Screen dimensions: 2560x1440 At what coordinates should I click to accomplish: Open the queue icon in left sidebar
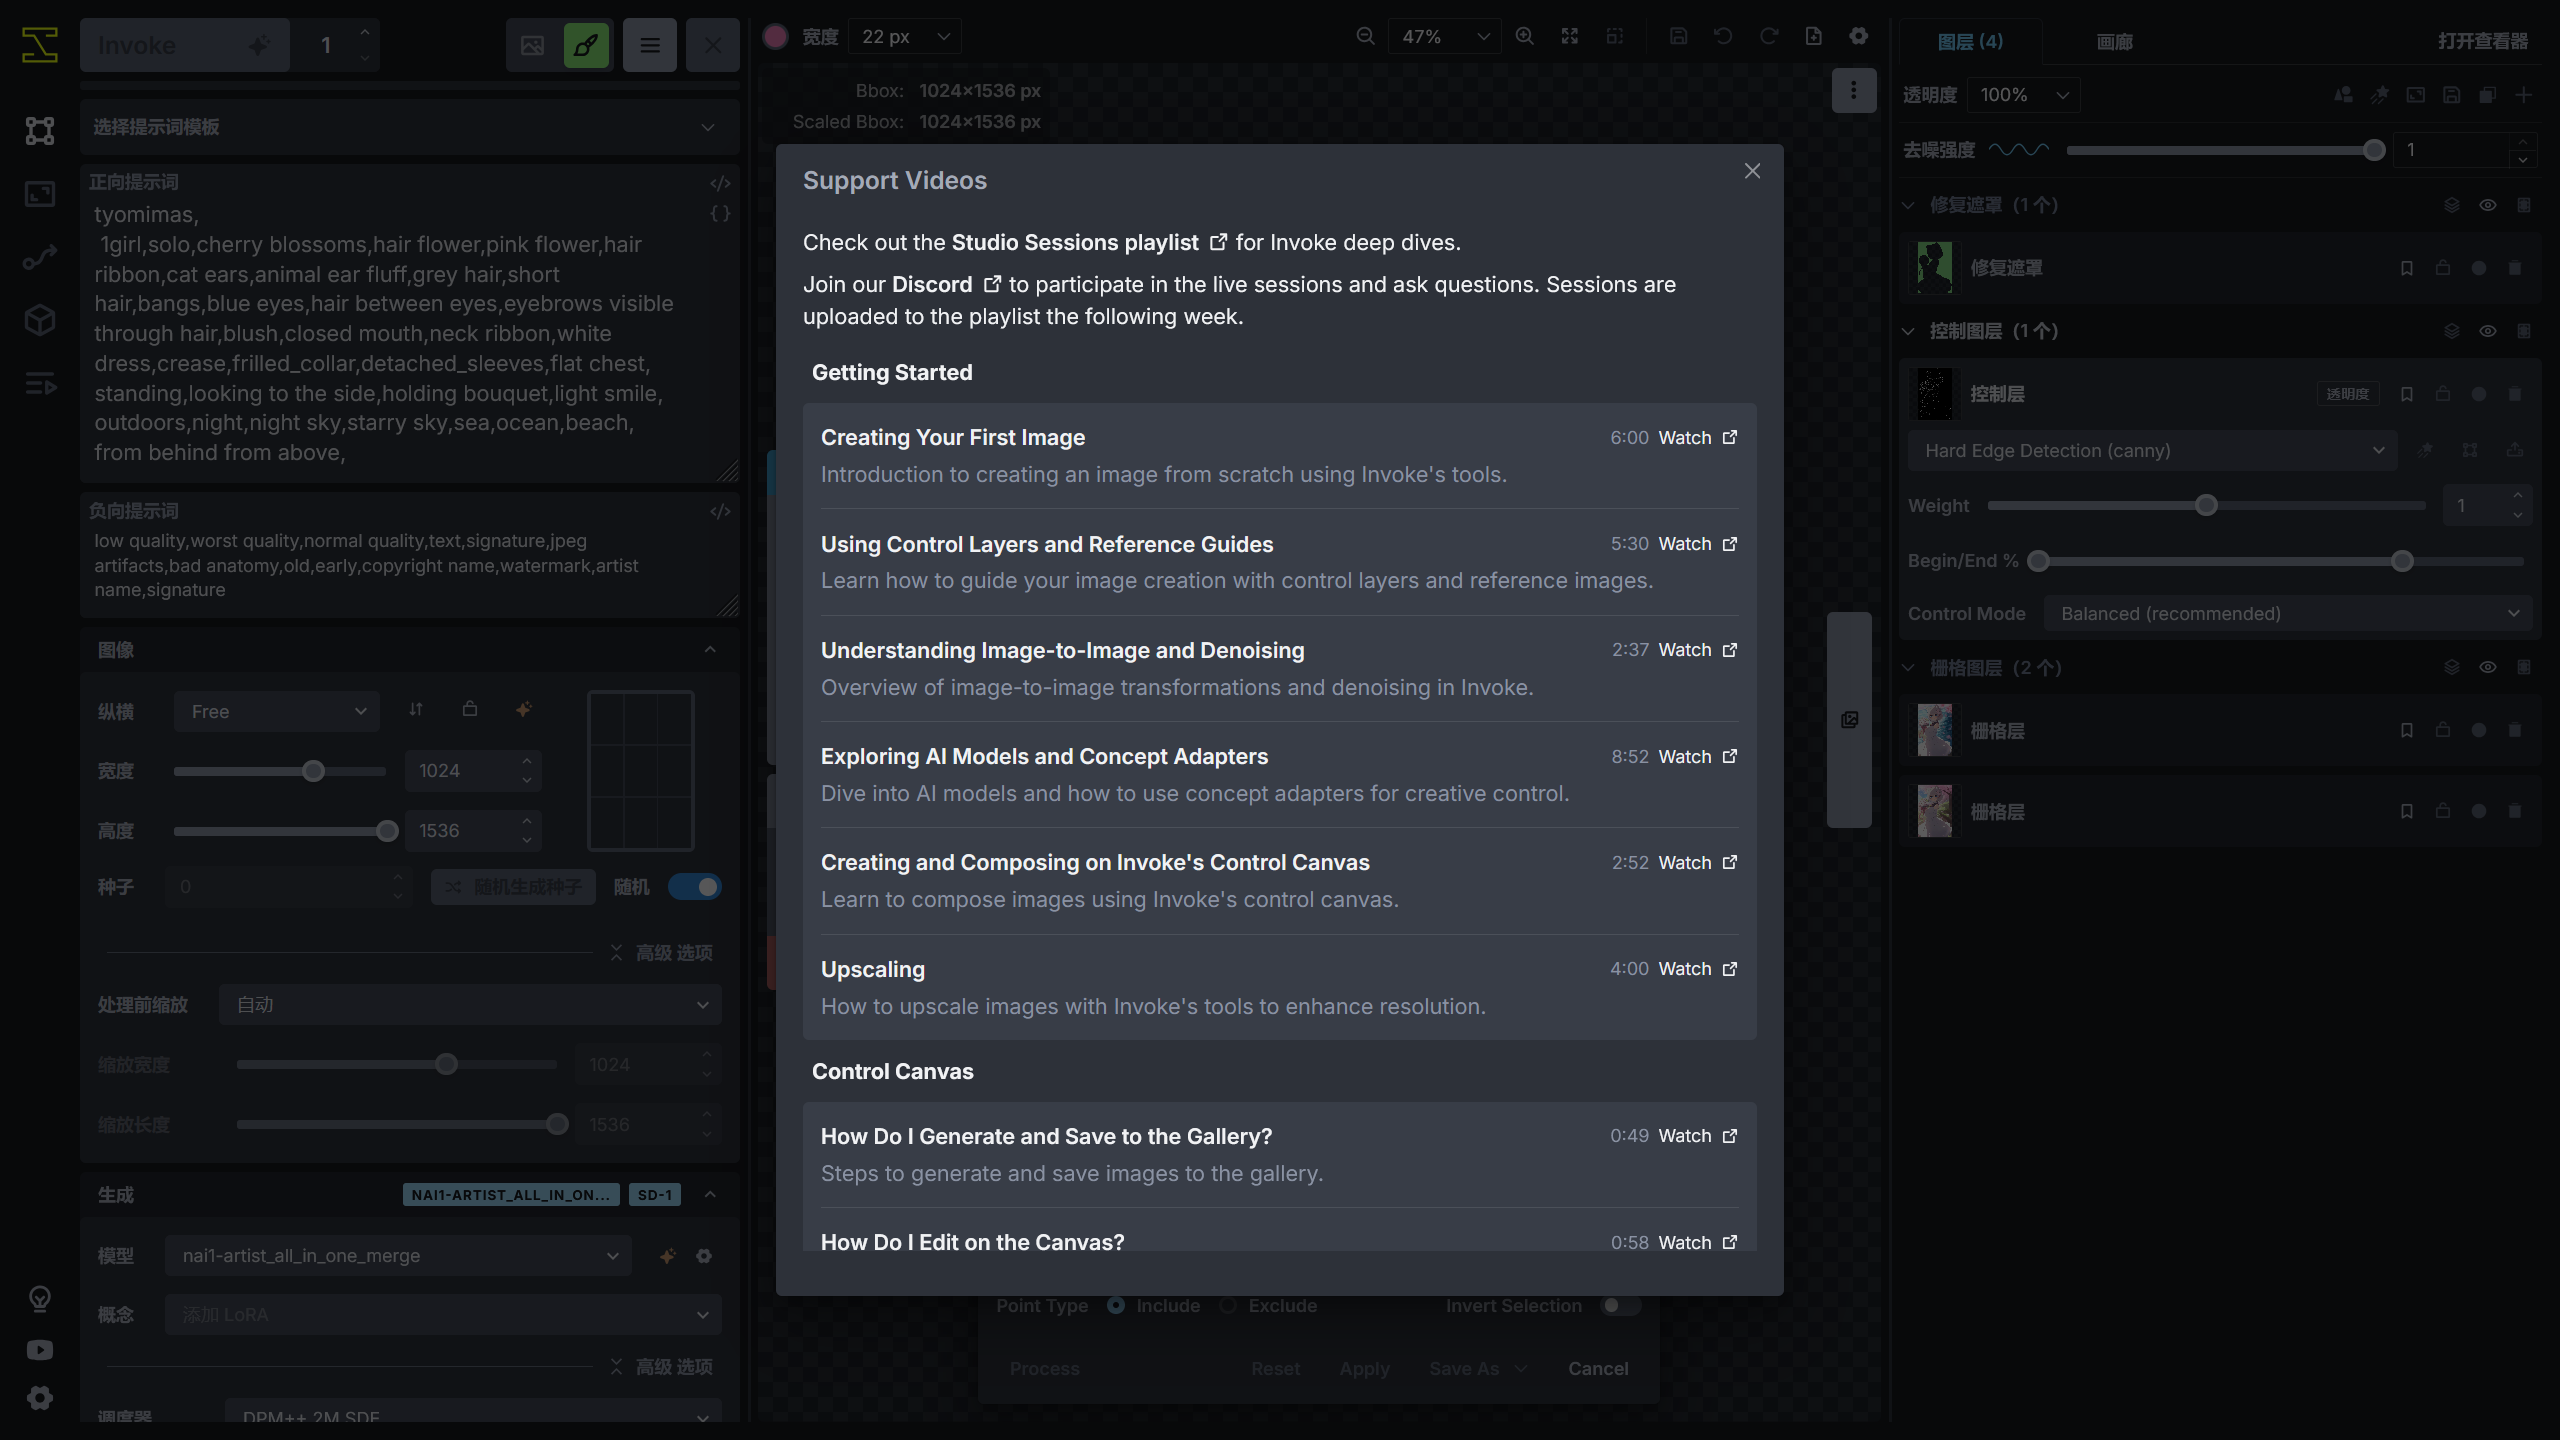click(x=40, y=383)
